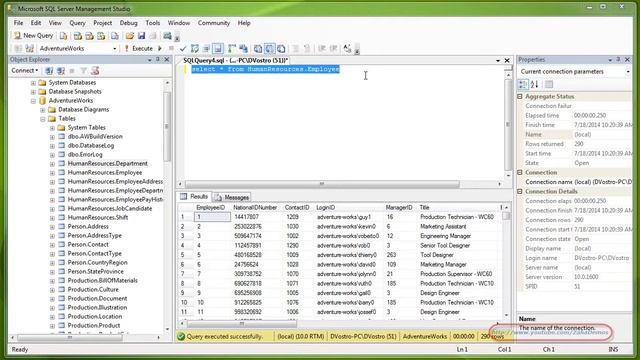Toggle auto-hide pin on Object Explorer
This screenshot has height=360, width=640.
tap(158, 60)
